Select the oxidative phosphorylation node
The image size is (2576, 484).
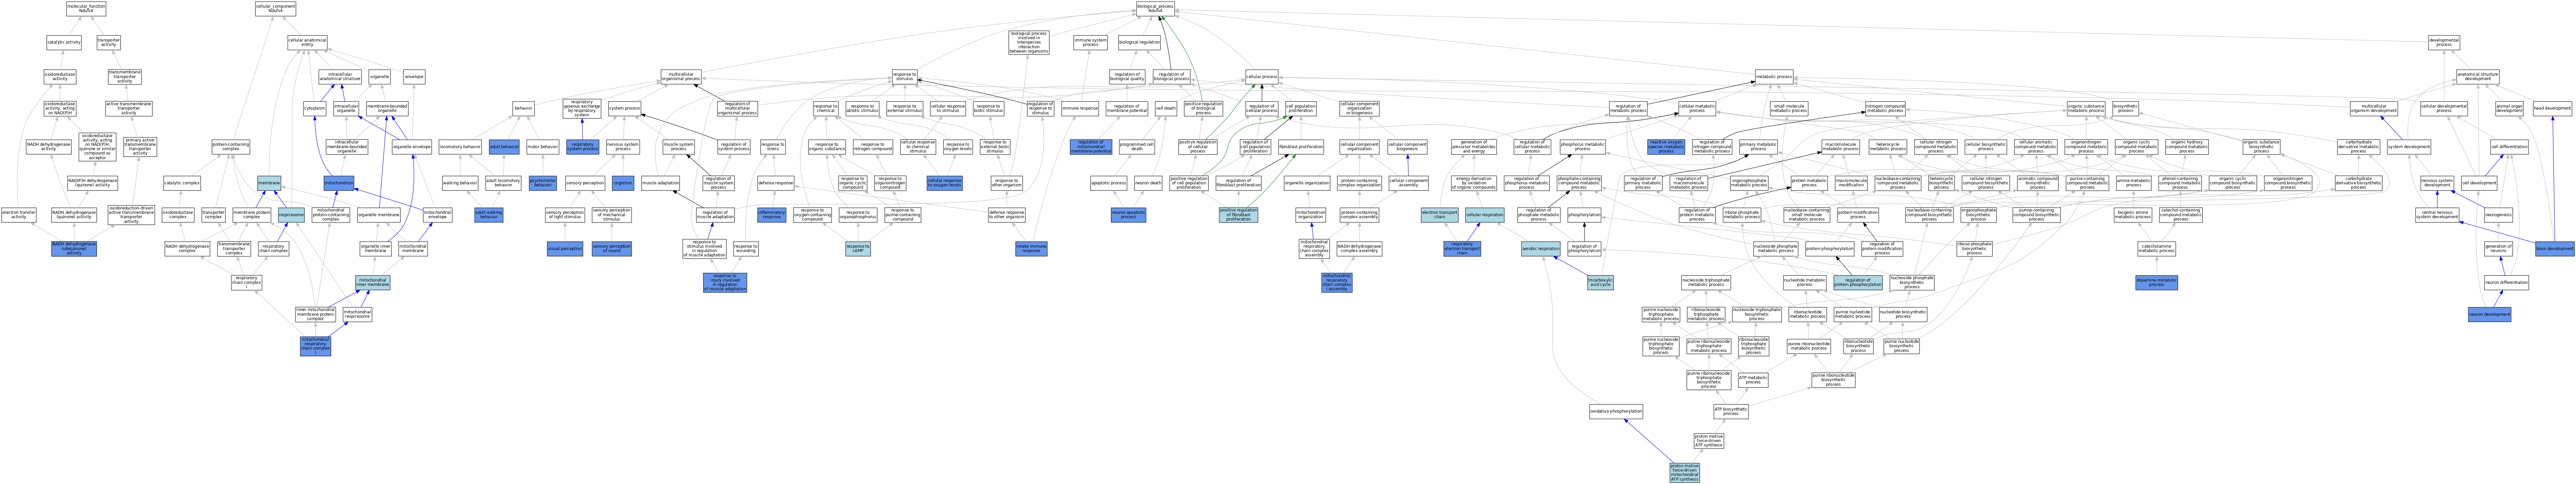point(1616,411)
